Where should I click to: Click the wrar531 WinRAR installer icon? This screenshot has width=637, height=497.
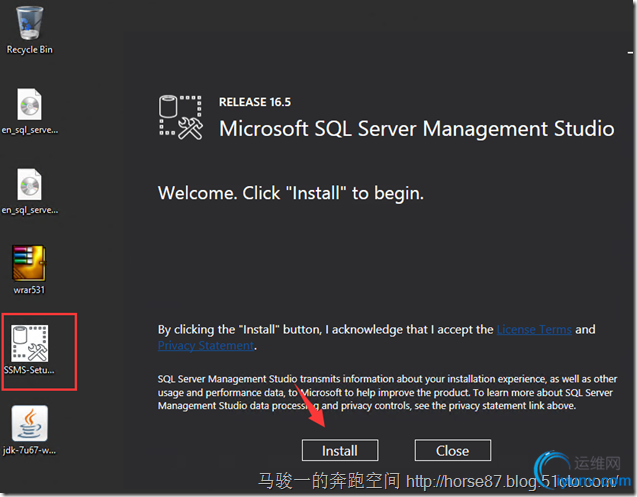click(29, 264)
